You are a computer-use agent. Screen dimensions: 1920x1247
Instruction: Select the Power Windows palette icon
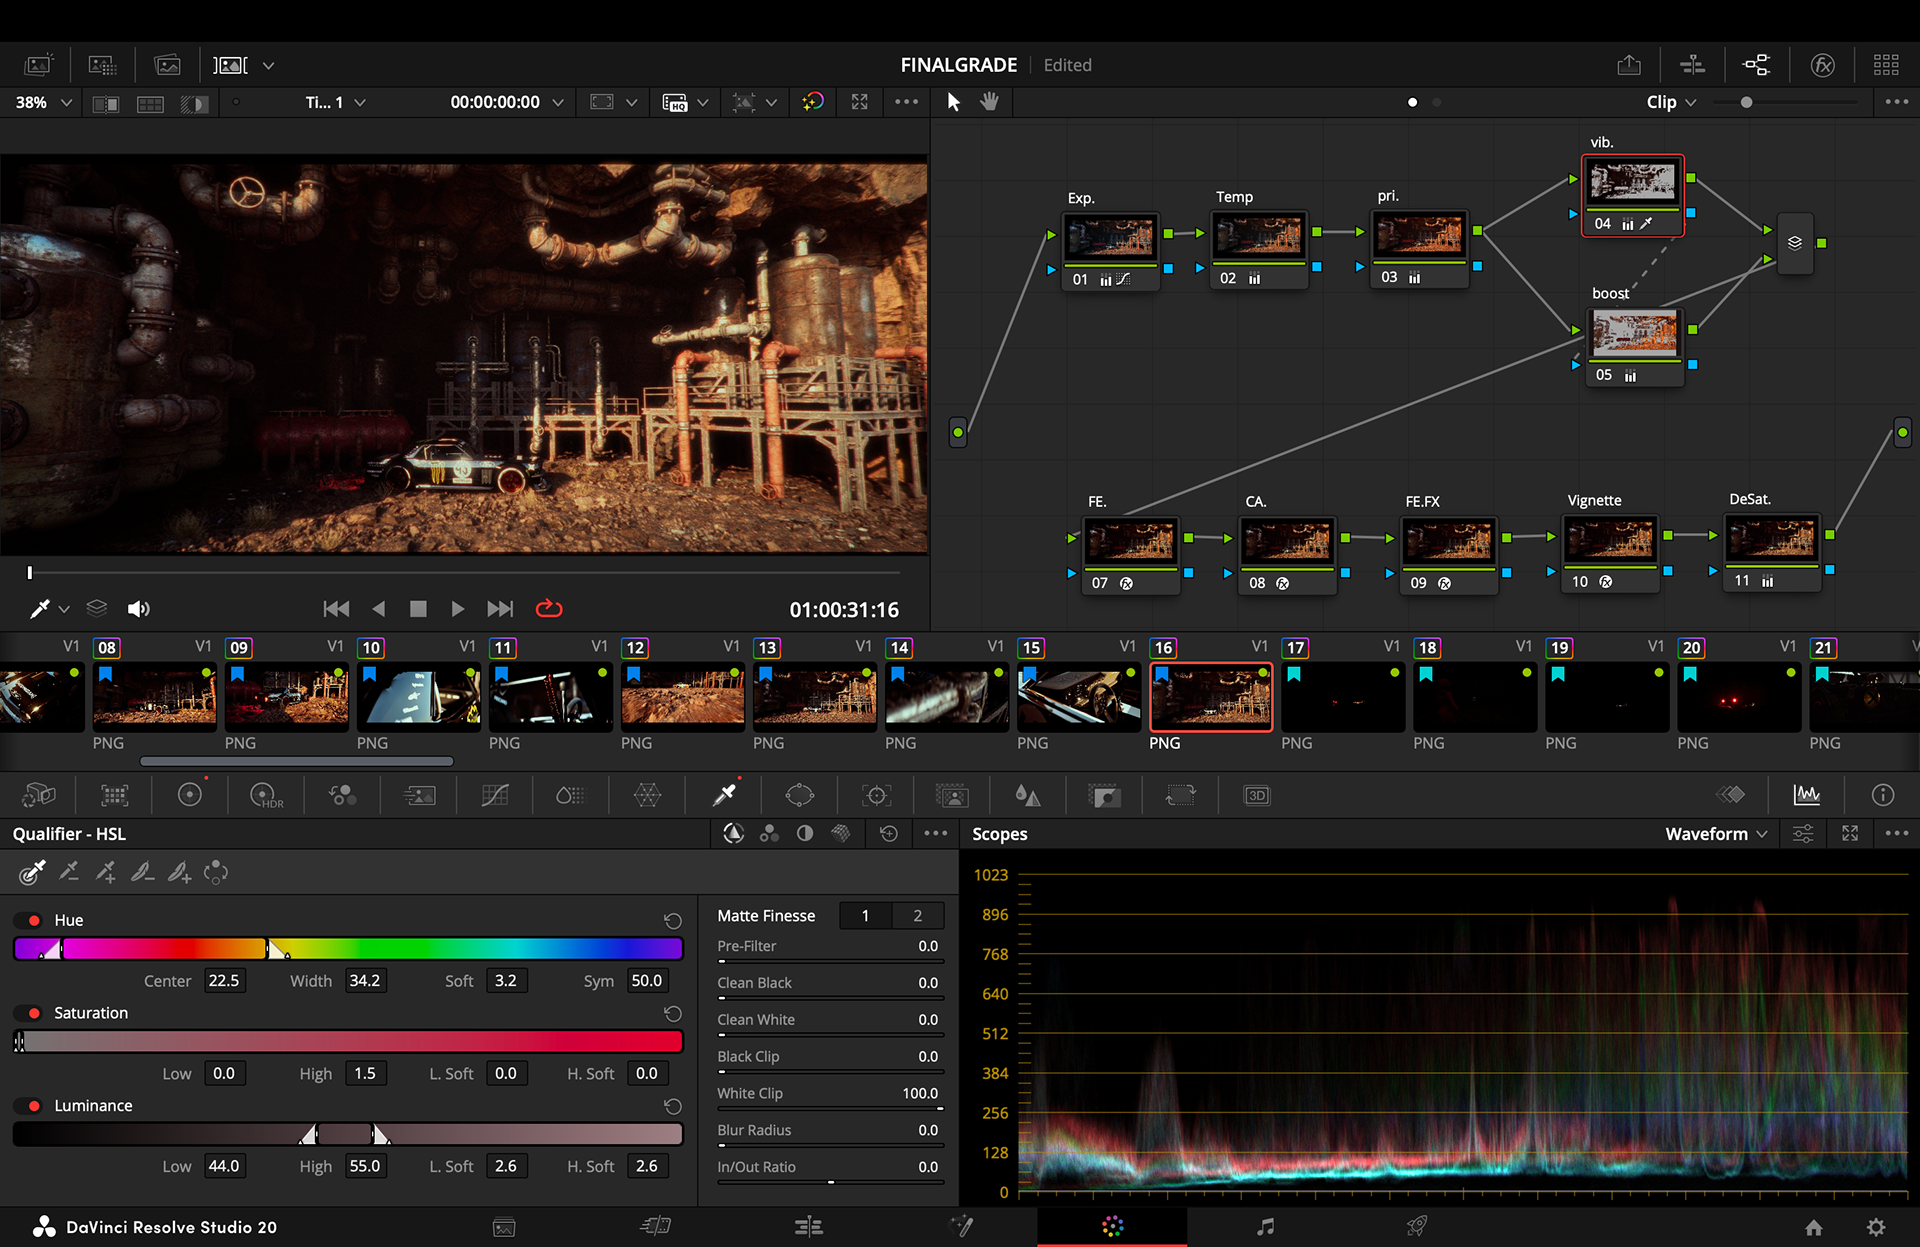point(800,795)
